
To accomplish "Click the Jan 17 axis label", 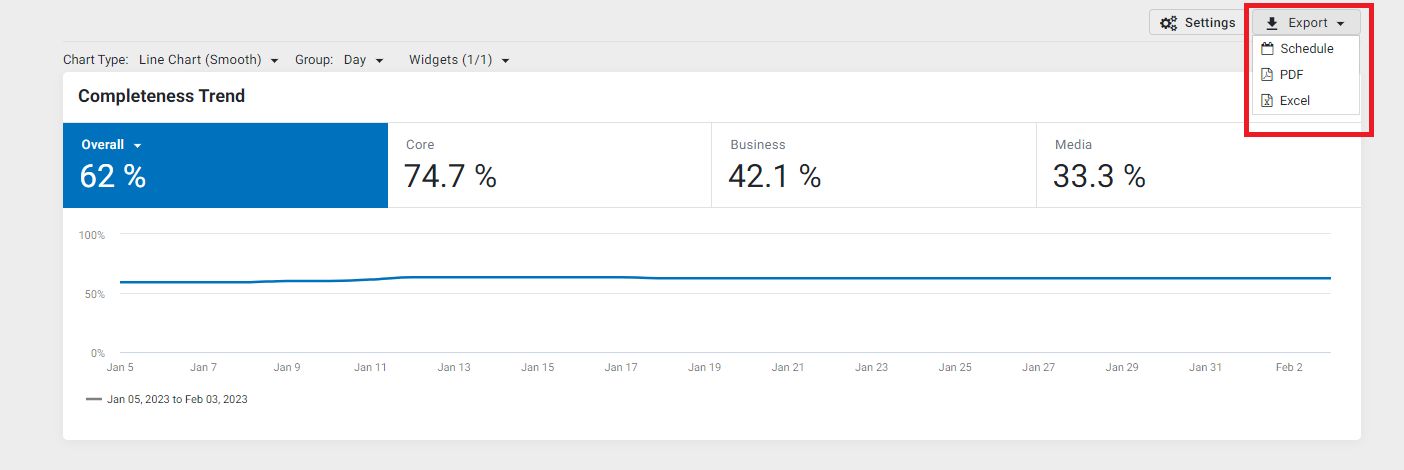I will tap(621, 367).
